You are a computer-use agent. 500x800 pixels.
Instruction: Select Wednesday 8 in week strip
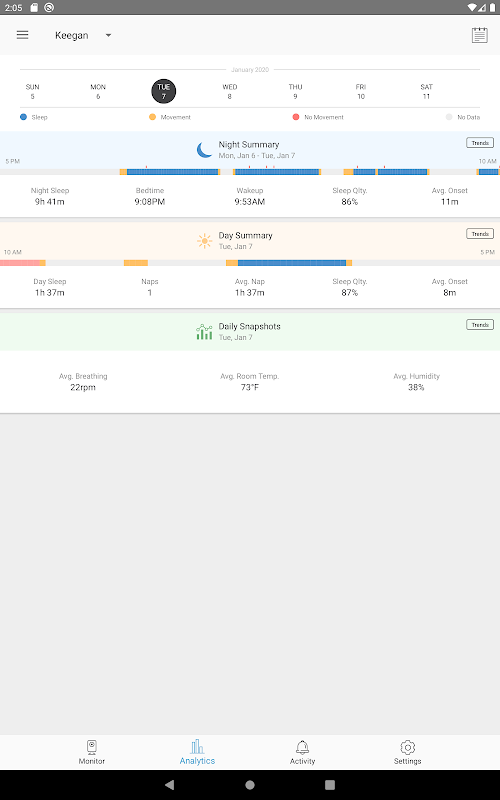tap(230, 91)
